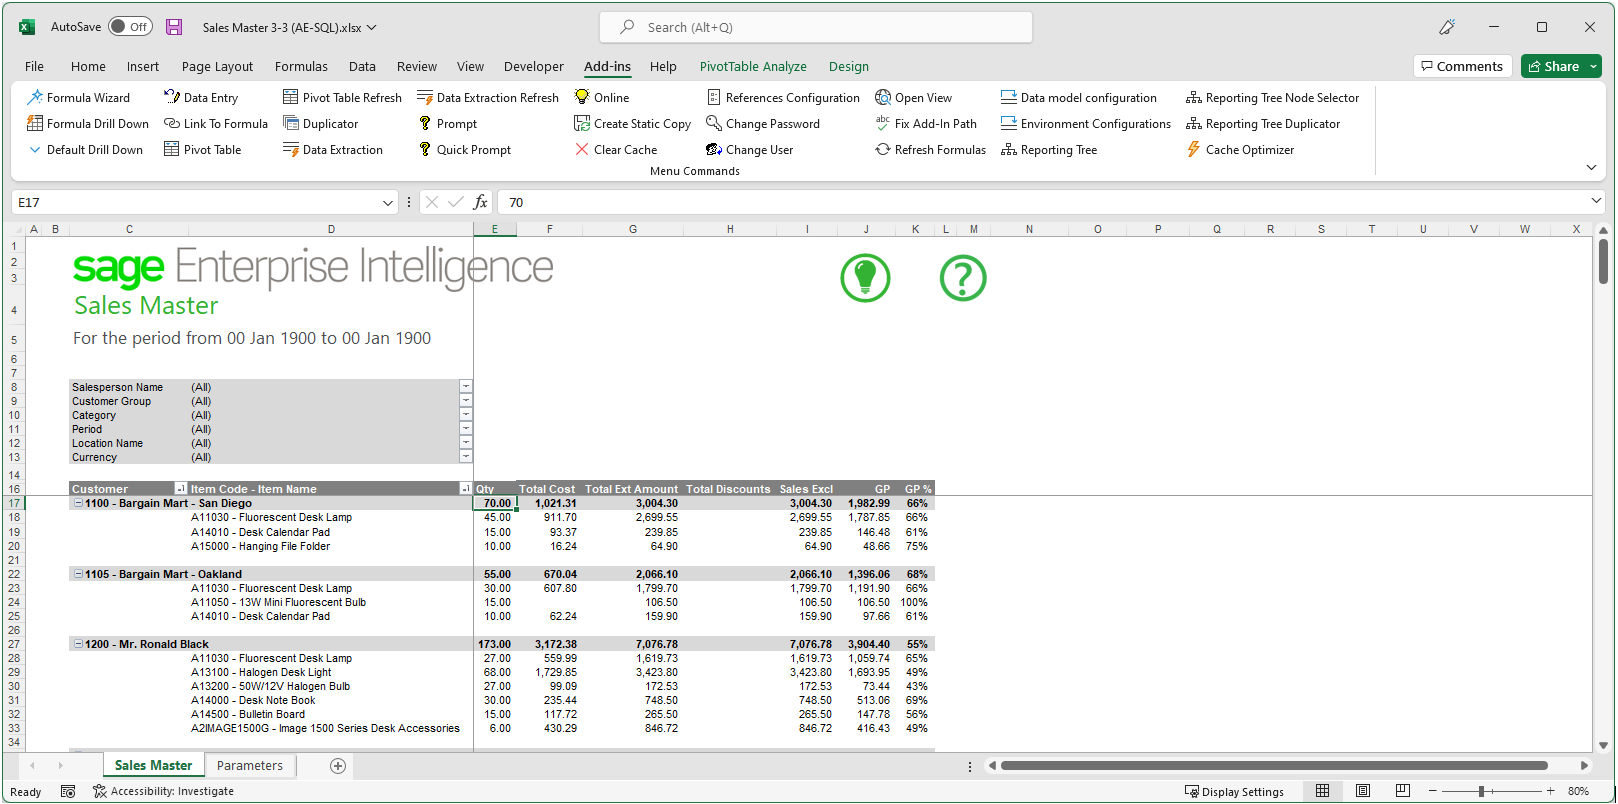This screenshot has width=1618, height=804.
Task: Click the Clear Cache command
Action: tap(616, 150)
